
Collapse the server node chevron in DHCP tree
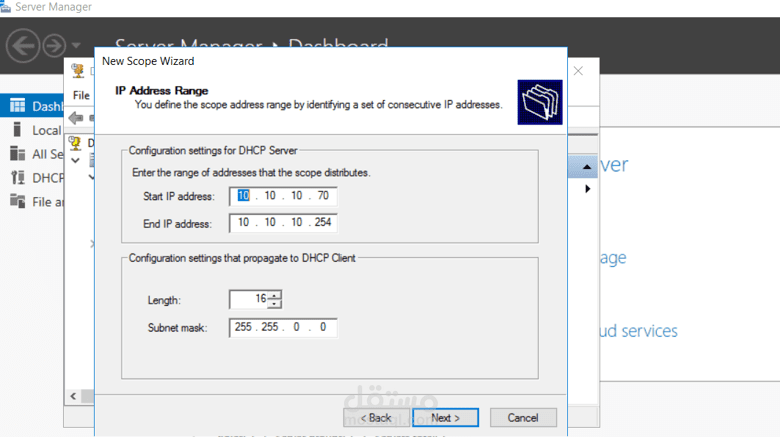pyautogui.click(x=75, y=160)
